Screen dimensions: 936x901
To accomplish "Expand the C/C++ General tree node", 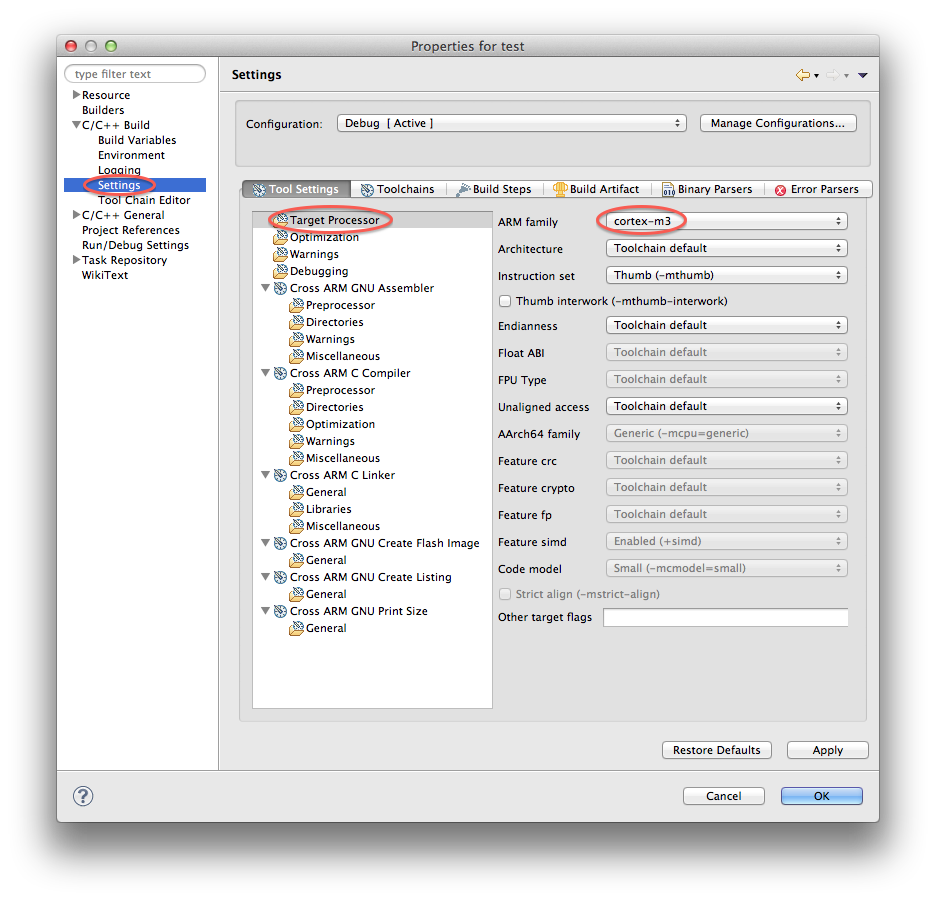I will click(76, 215).
